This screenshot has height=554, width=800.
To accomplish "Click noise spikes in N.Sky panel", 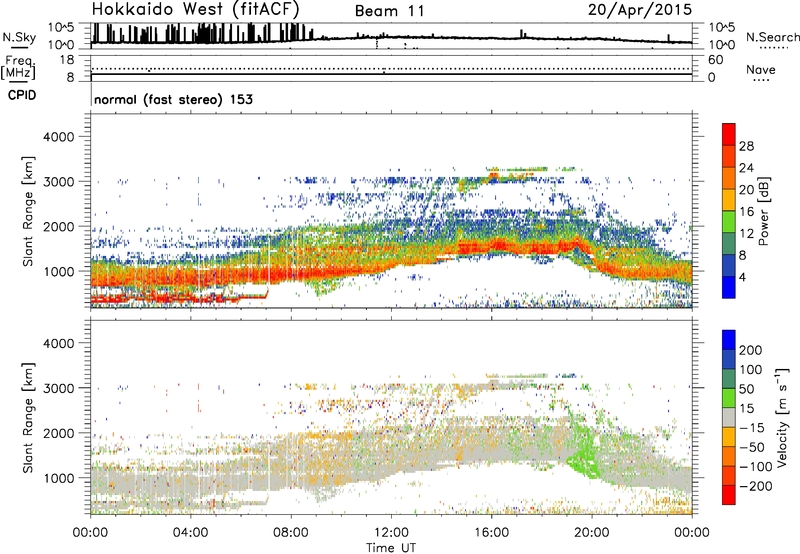I will (202, 33).
